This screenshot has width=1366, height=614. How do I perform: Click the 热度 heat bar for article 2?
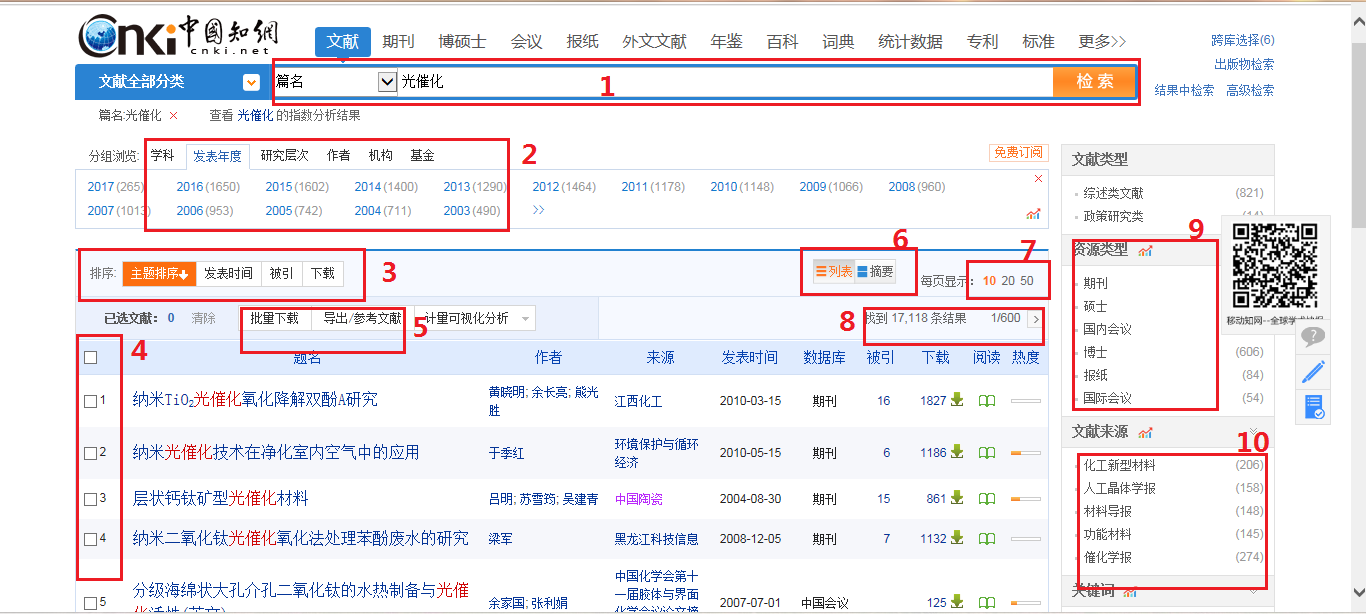coord(1026,453)
